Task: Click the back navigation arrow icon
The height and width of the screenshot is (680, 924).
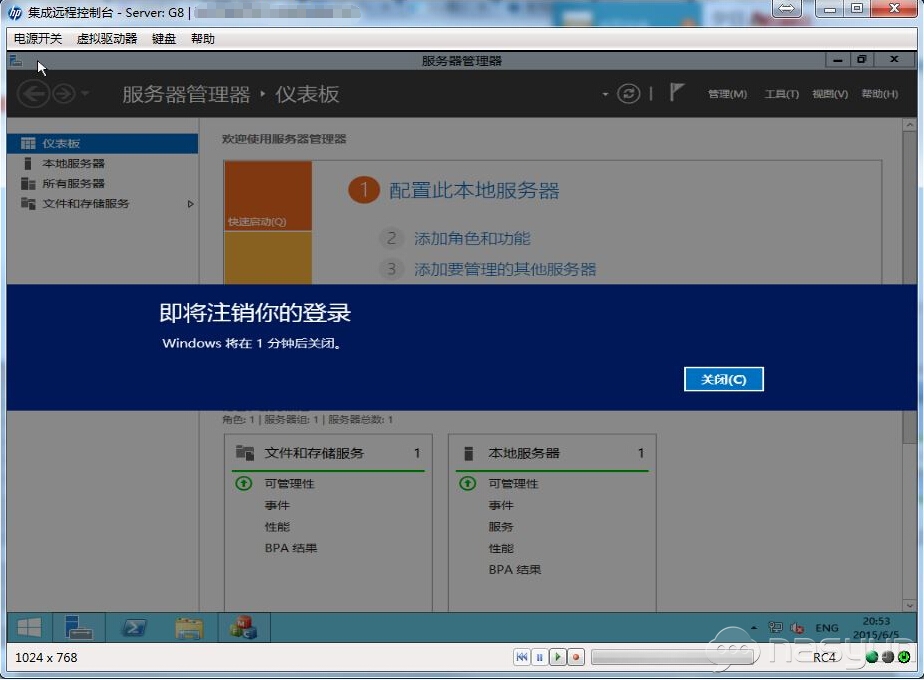Action: click(33, 94)
